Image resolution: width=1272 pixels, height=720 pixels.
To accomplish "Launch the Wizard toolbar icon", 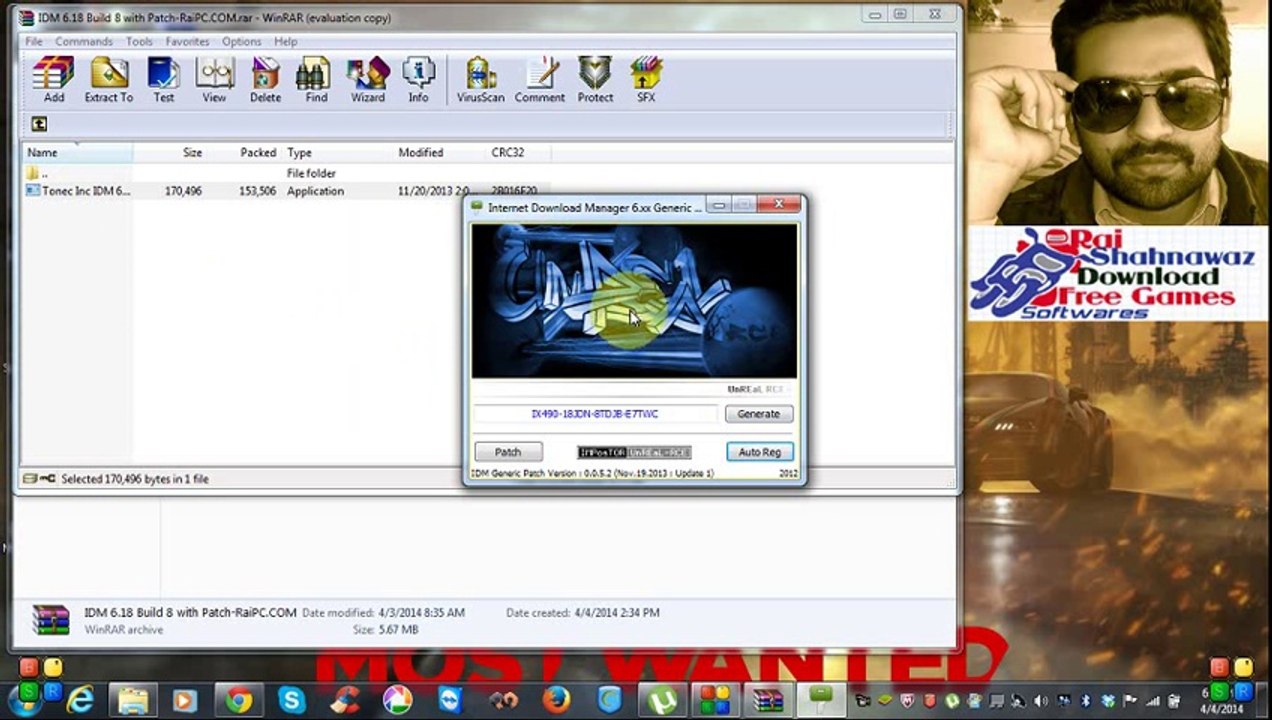I will point(368,80).
